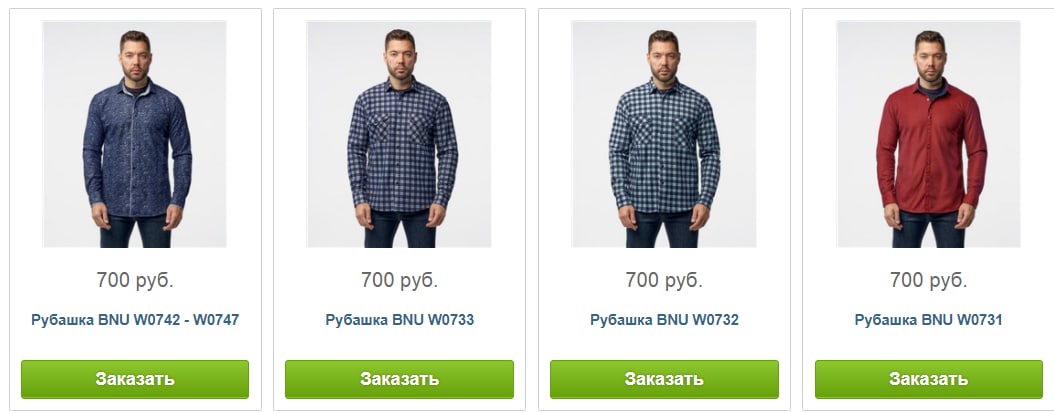Open the Рубашка BNU W0733 link

coord(399,320)
